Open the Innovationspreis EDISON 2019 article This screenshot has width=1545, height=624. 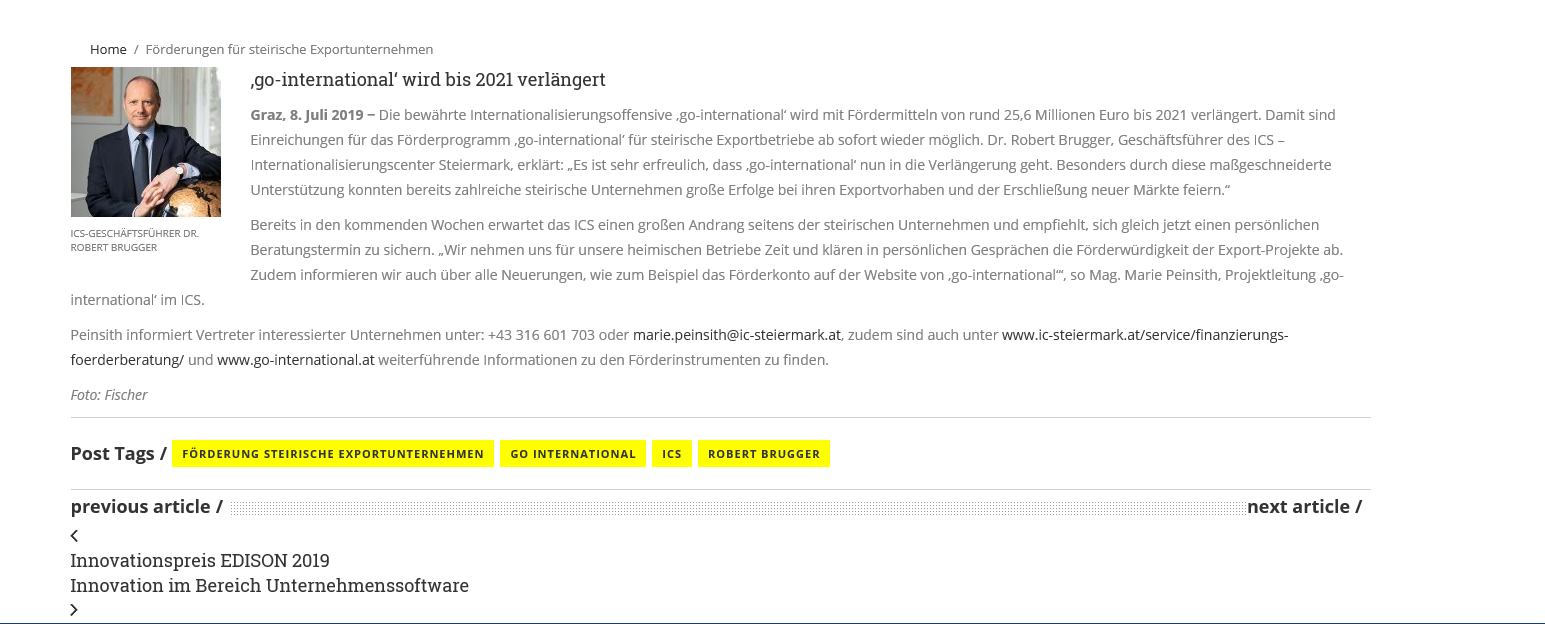(200, 561)
